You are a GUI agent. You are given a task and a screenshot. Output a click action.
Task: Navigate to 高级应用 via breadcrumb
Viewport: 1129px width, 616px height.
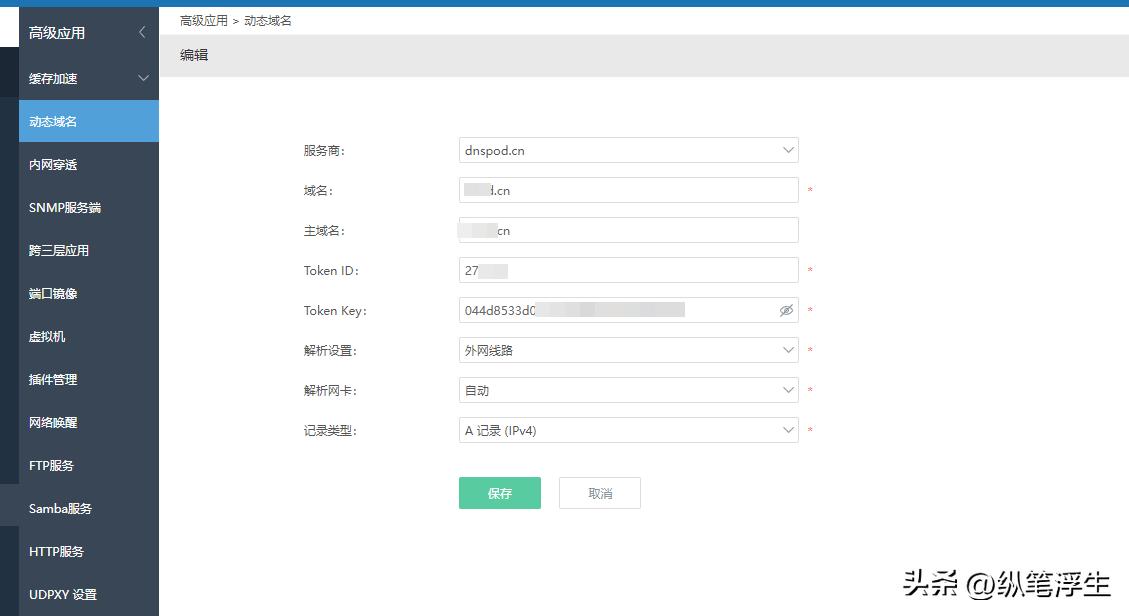point(203,19)
